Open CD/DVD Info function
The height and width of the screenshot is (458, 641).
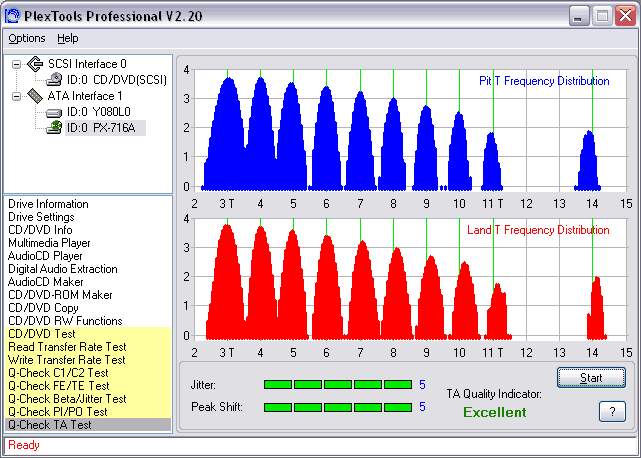click(40, 230)
